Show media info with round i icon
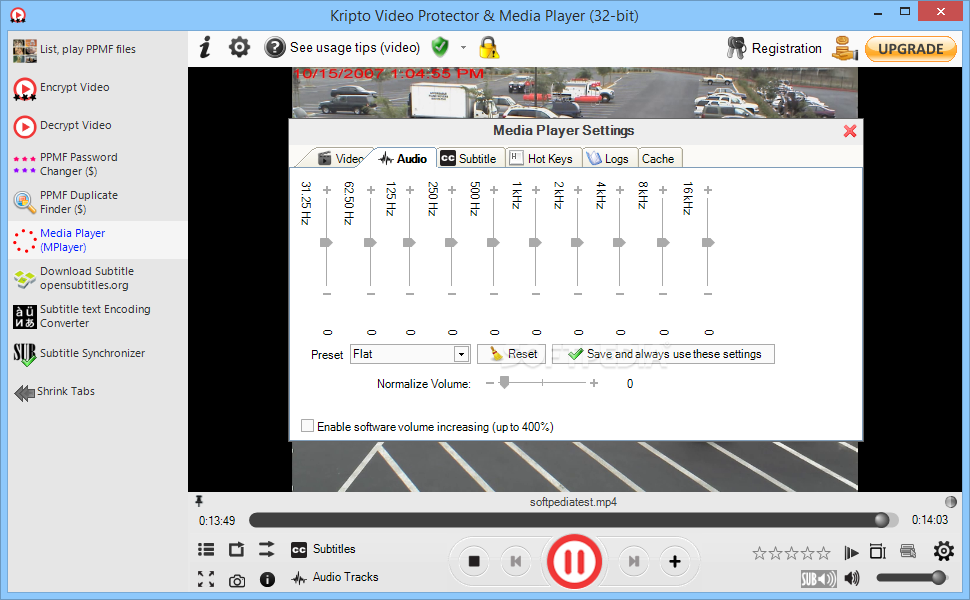Viewport: 970px width, 600px height. [267, 580]
